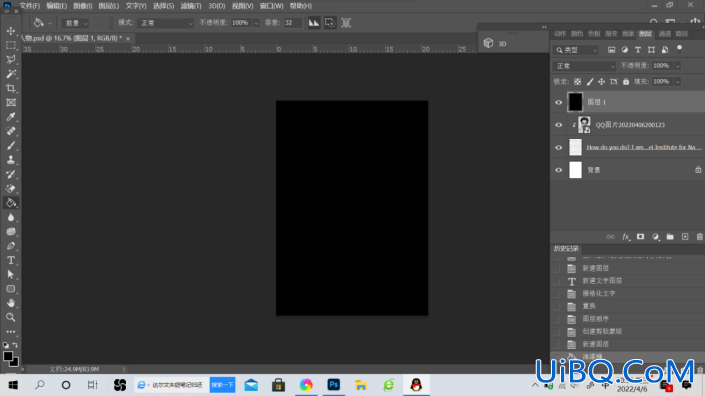The height and width of the screenshot is (396, 705).
Task: Open the 滤镜(T) menu
Action: pyautogui.click(x=191, y=6)
